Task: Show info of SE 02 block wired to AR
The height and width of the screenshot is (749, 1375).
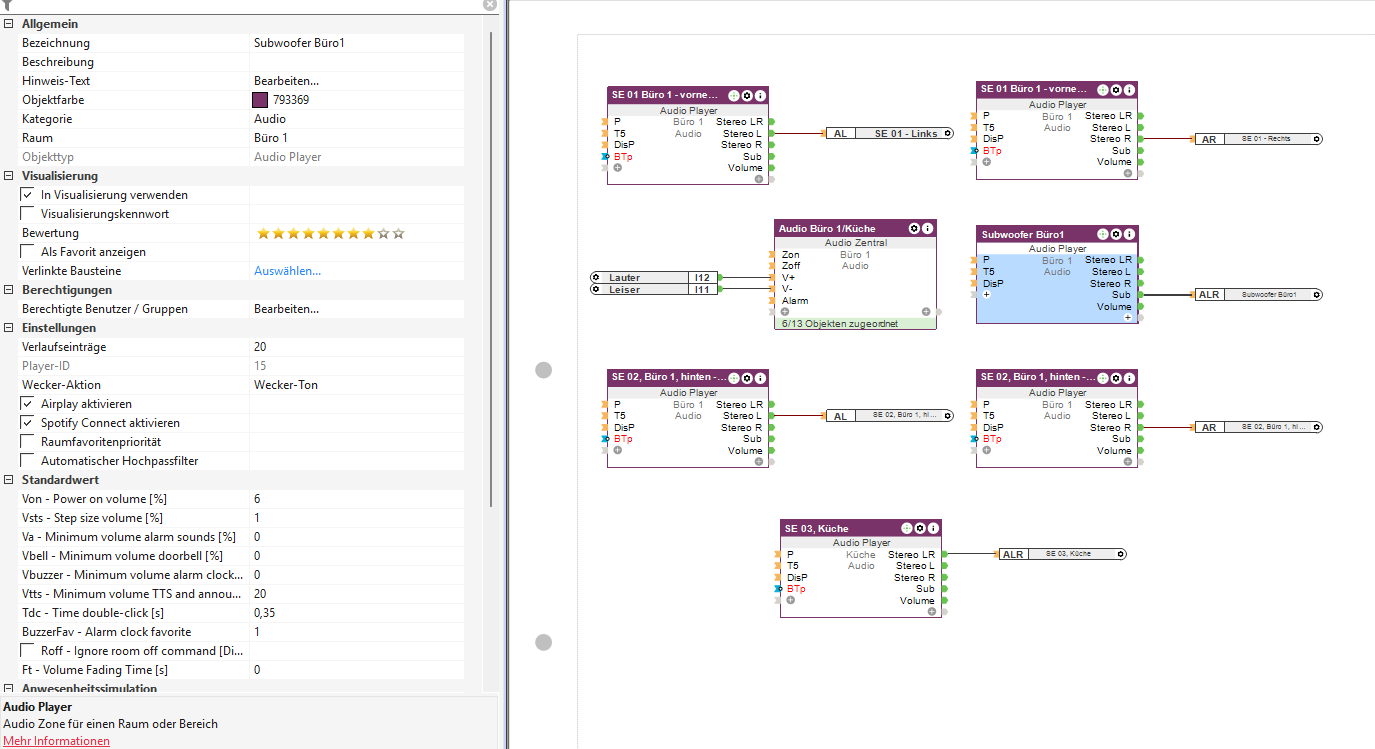Action: [x=1129, y=378]
